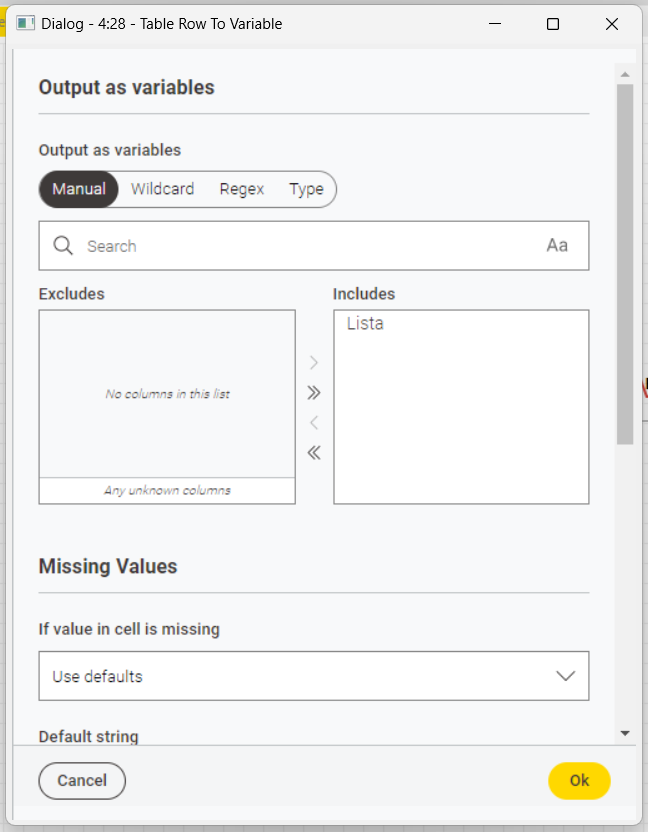Image resolution: width=648 pixels, height=832 pixels.
Task: Click the double right arrow move-all icon
Action: point(314,393)
